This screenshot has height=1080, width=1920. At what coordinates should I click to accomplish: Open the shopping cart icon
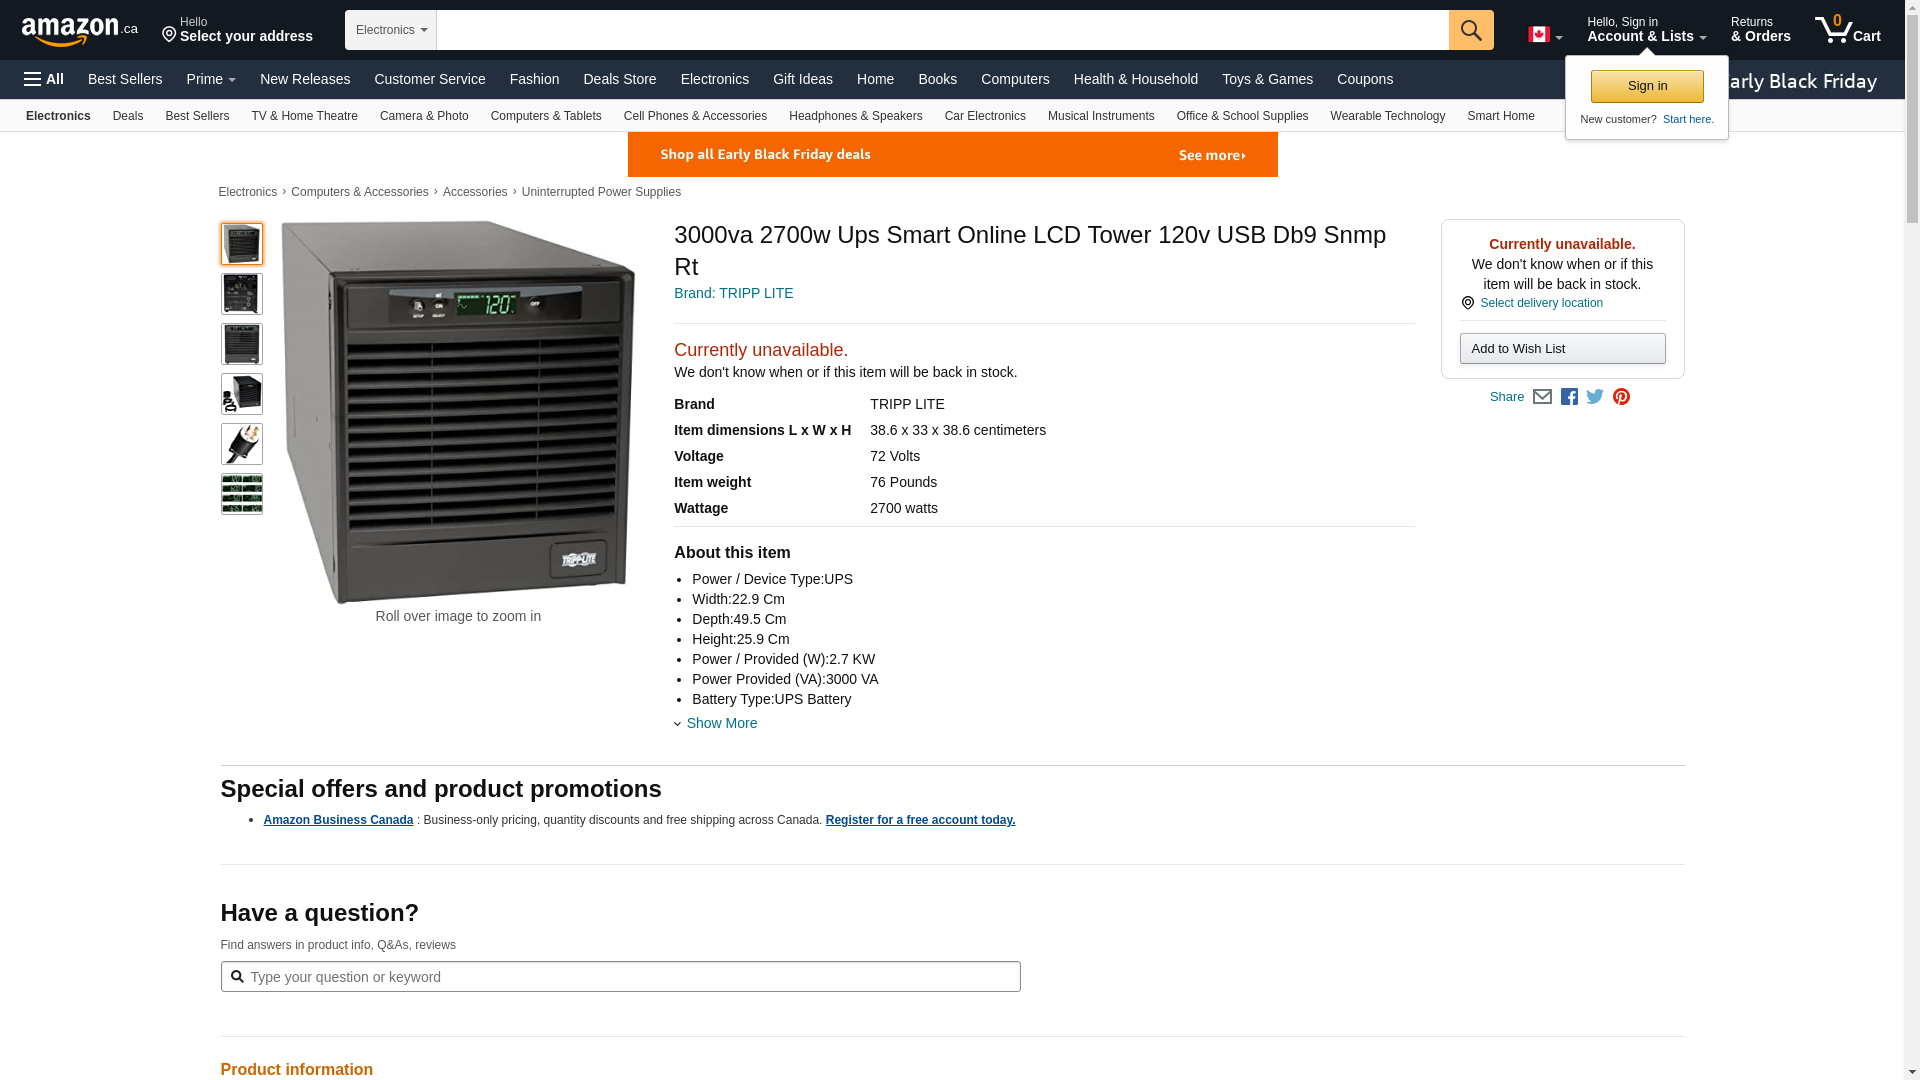pyautogui.click(x=1847, y=30)
